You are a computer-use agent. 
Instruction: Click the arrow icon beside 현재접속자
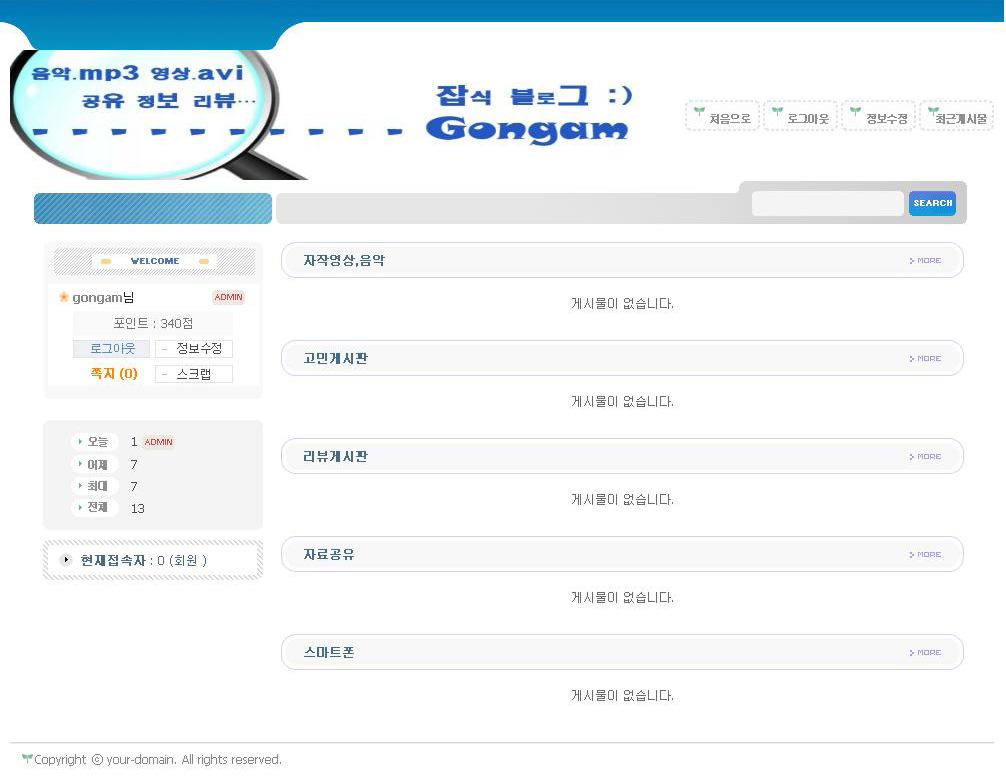pyautogui.click(x=66, y=560)
